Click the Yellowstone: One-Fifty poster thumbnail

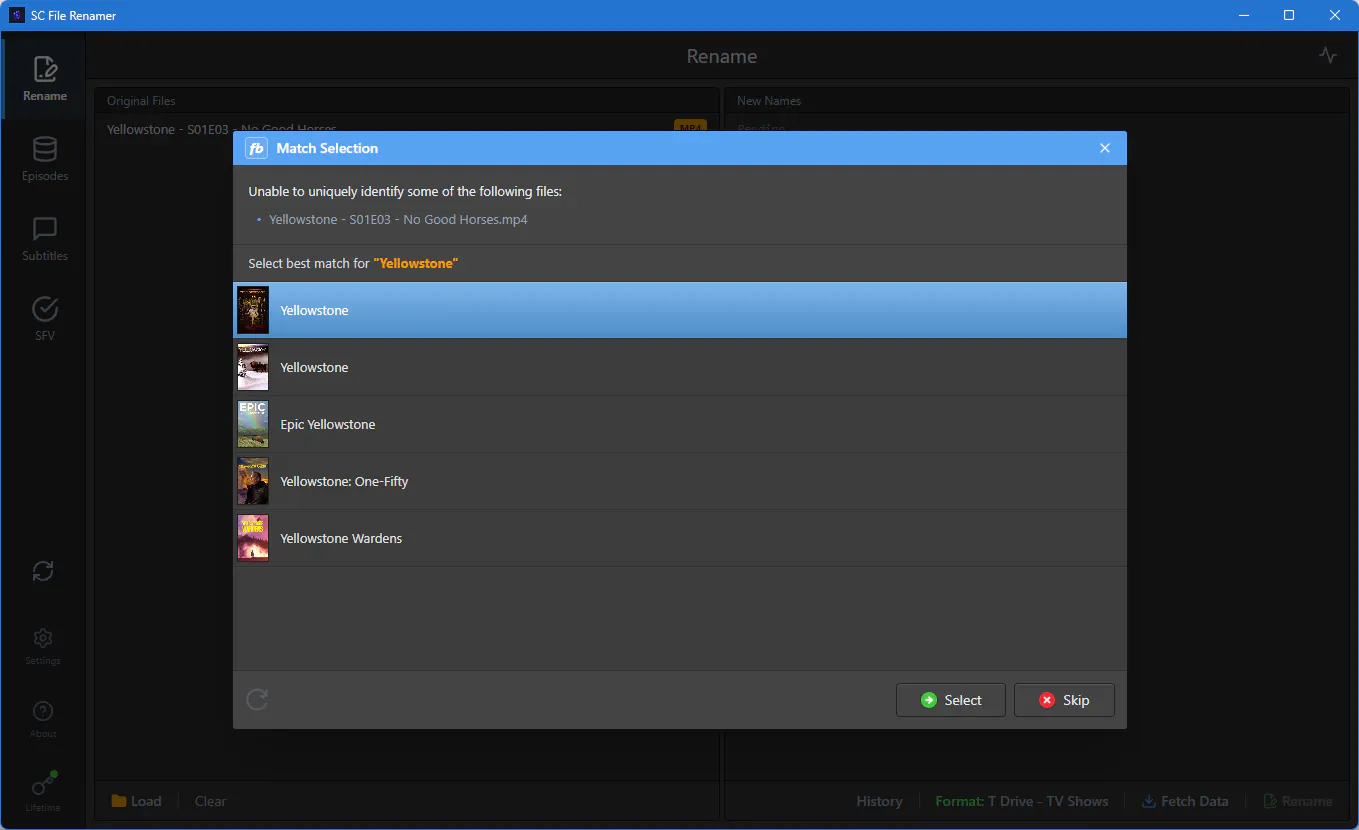click(x=253, y=481)
